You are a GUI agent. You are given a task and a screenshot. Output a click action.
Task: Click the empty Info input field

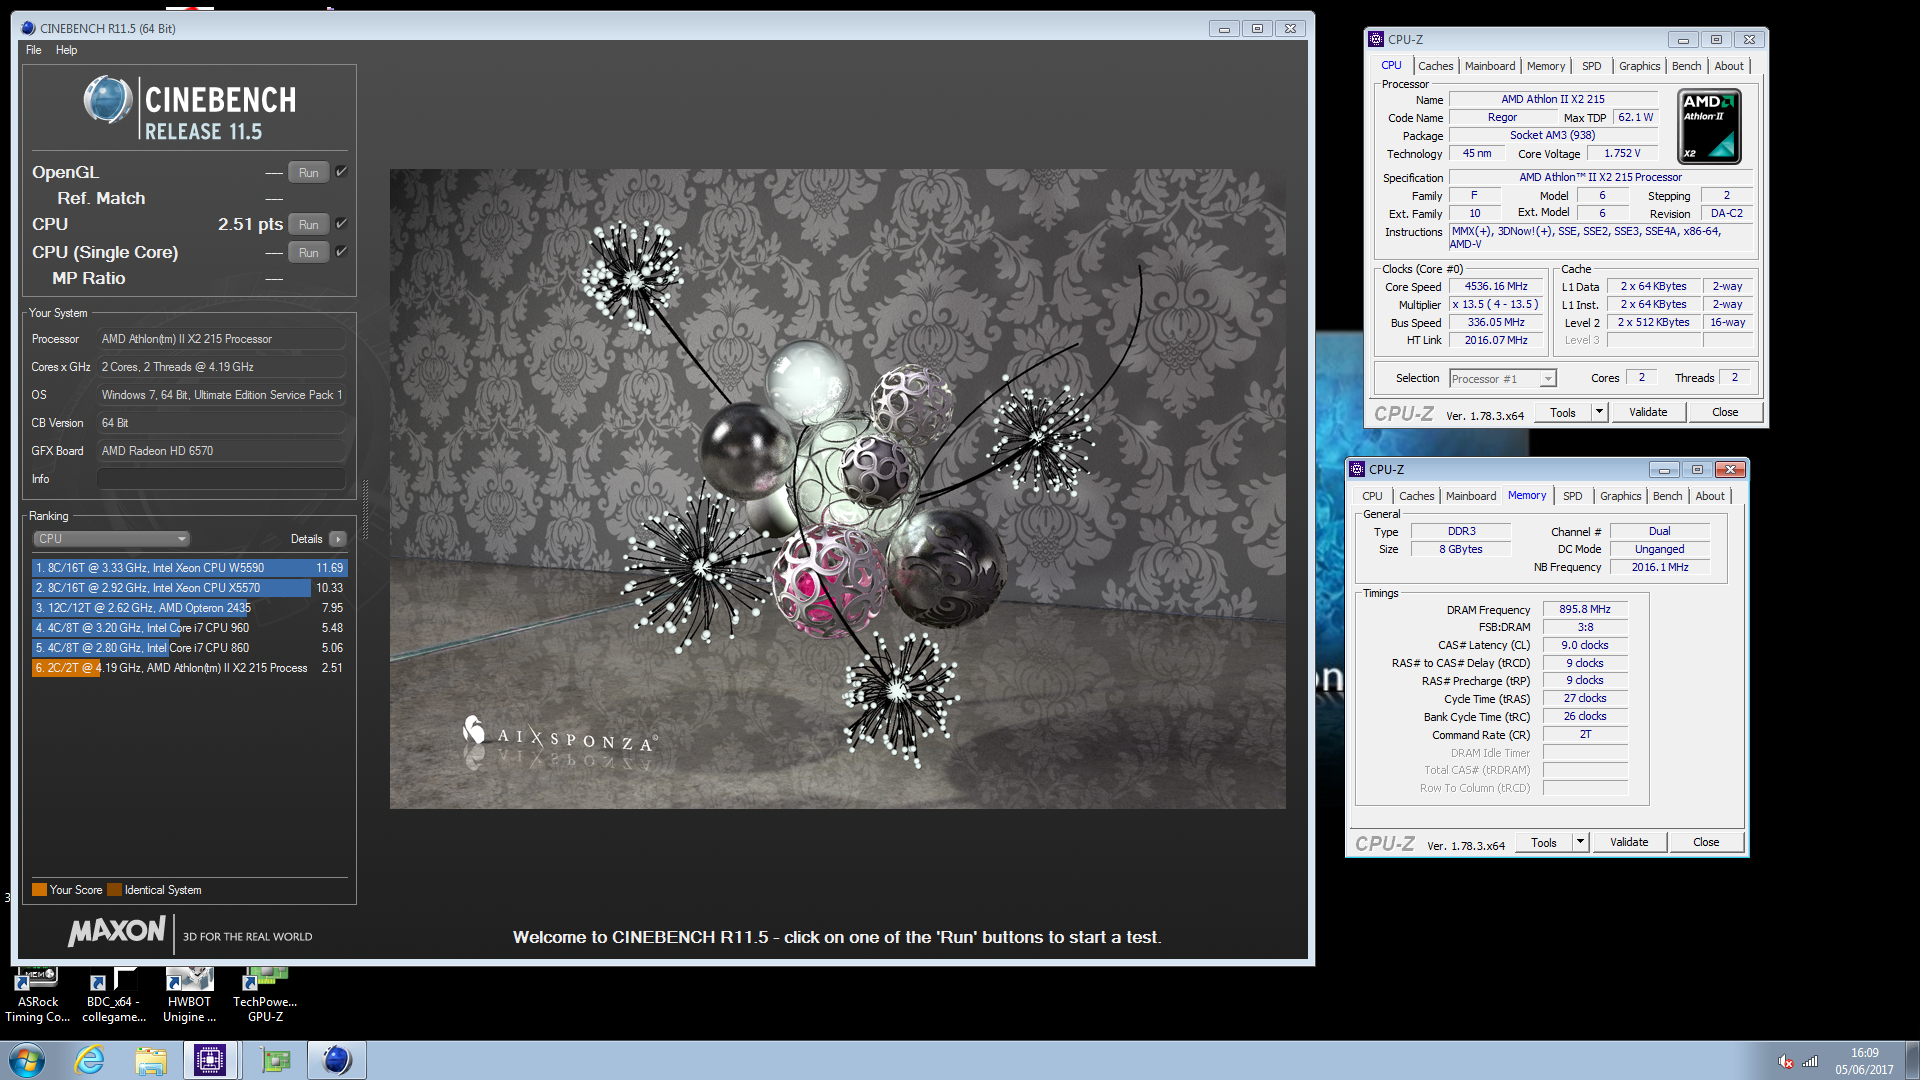point(221,479)
